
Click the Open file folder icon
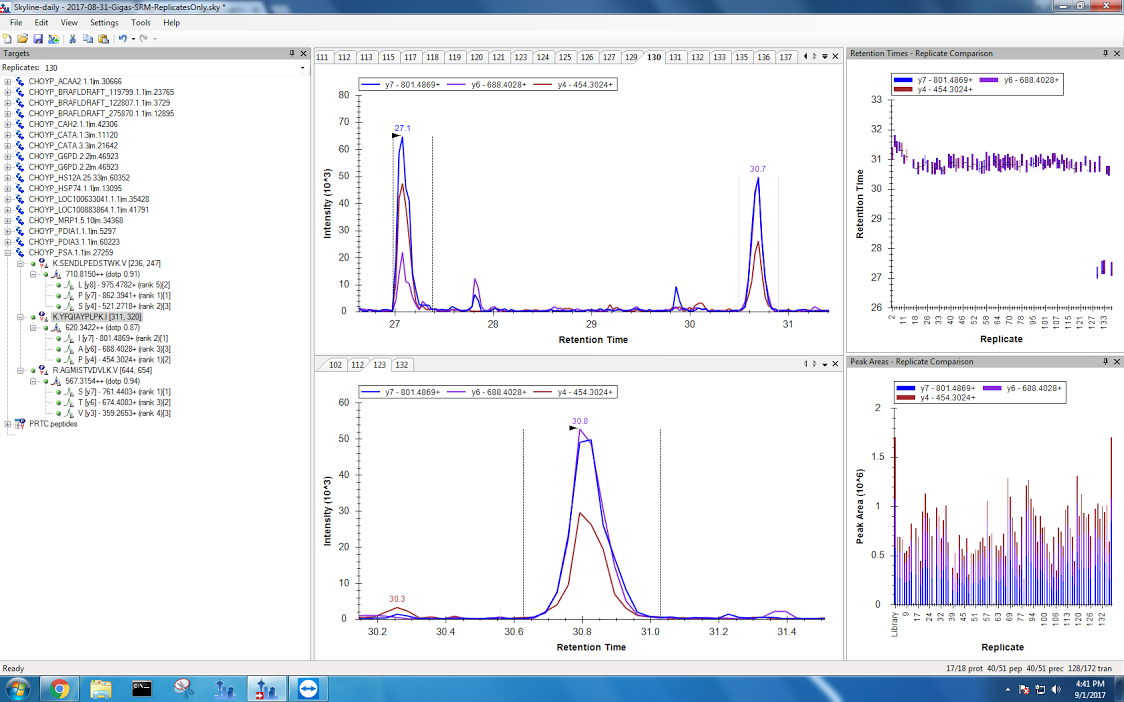click(23, 38)
